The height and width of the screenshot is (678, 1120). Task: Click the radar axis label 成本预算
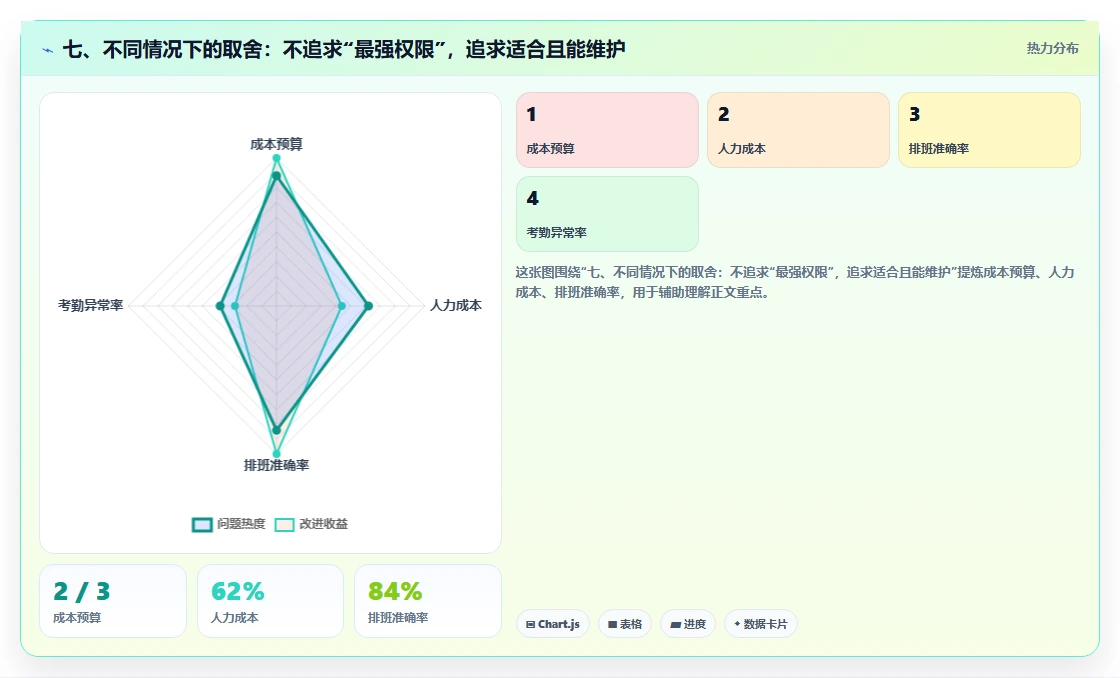tap(276, 144)
